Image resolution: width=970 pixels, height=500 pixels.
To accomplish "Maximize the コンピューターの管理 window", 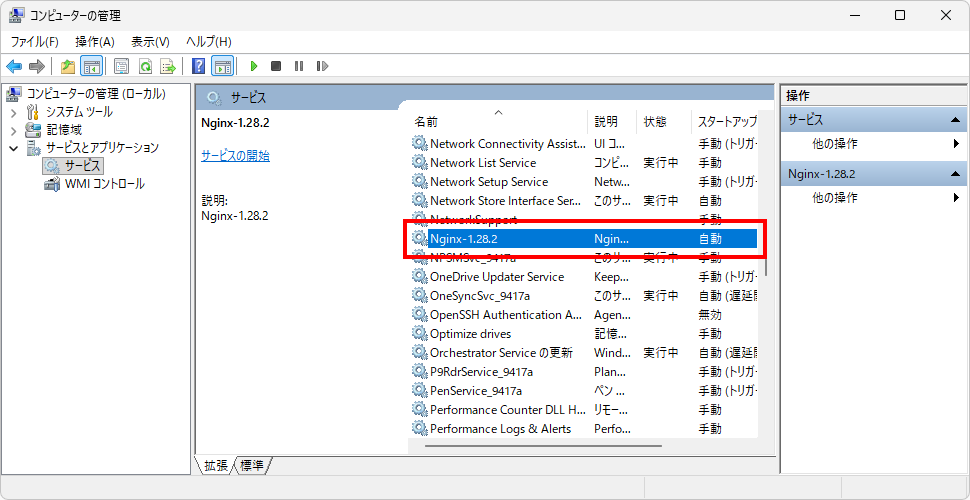I will (x=900, y=15).
